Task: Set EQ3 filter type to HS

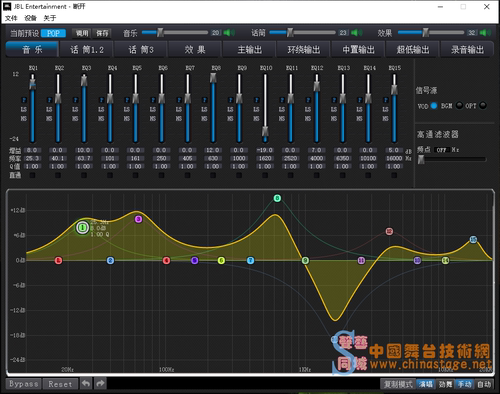Action: (x=75, y=119)
